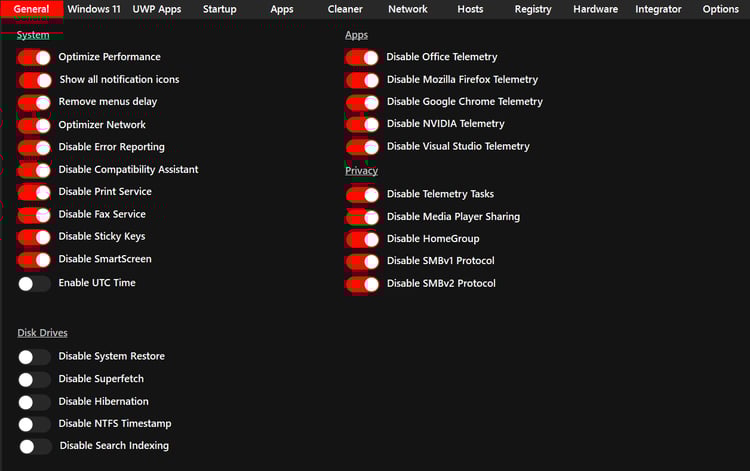Turn on Disable Superfetch

(34, 379)
